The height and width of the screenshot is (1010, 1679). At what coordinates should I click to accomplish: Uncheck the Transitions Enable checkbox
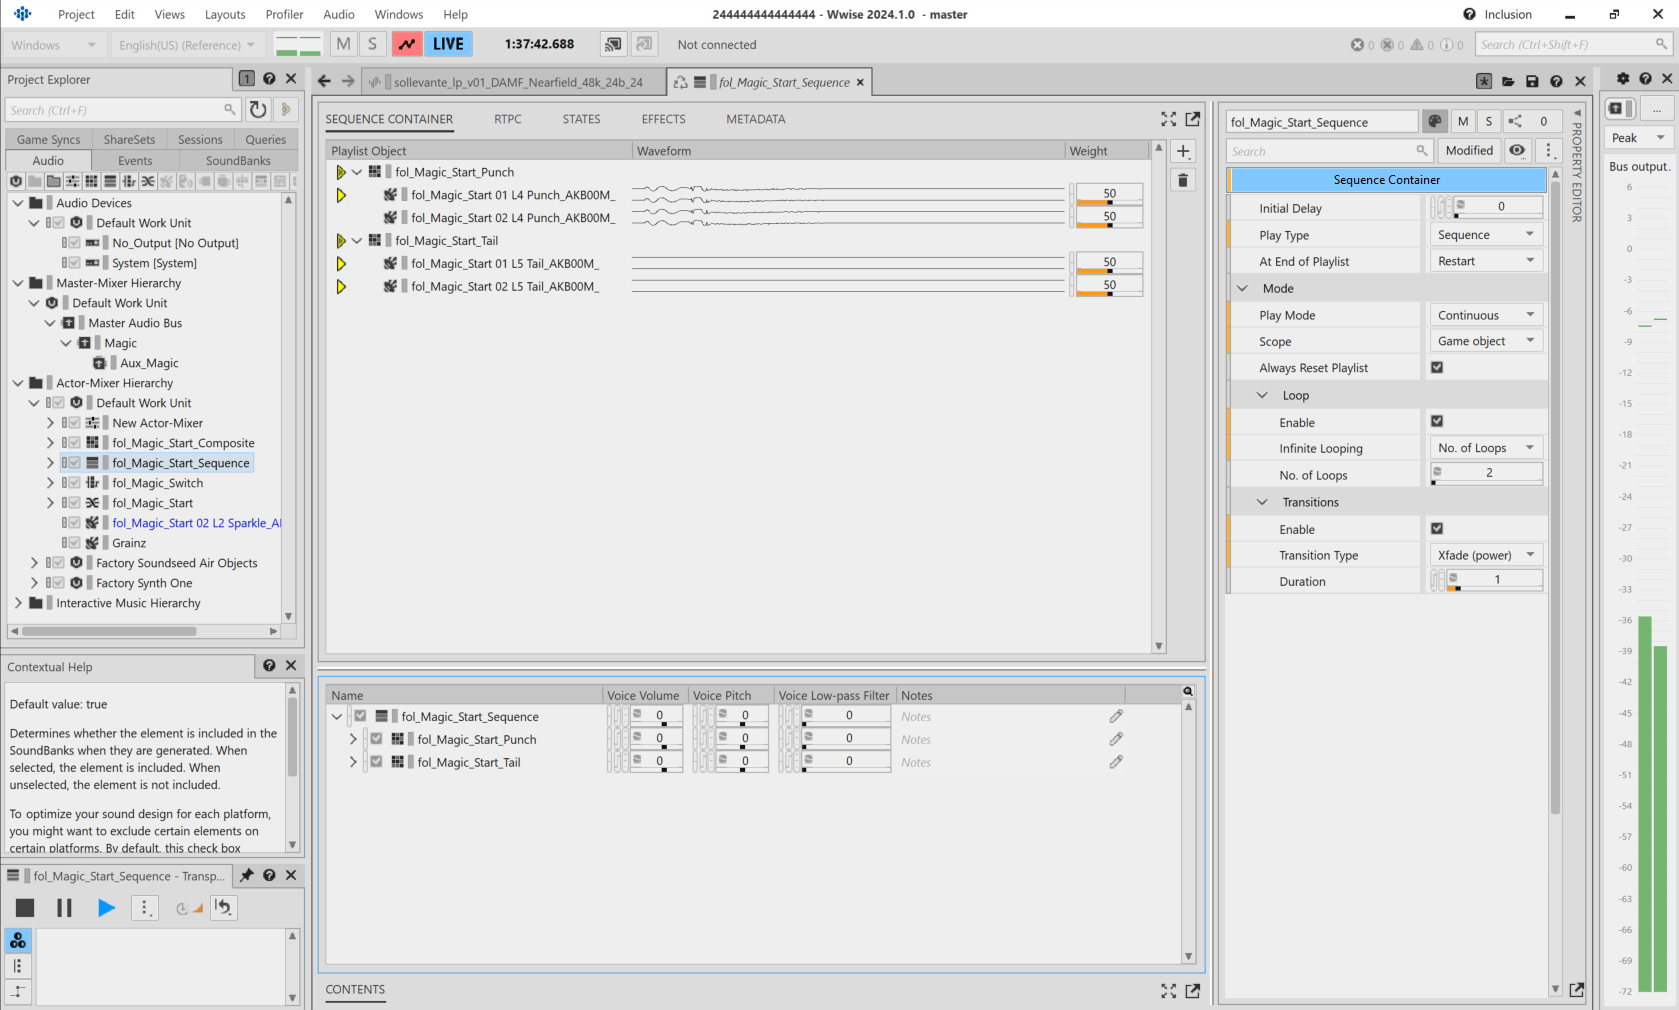point(1437,529)
